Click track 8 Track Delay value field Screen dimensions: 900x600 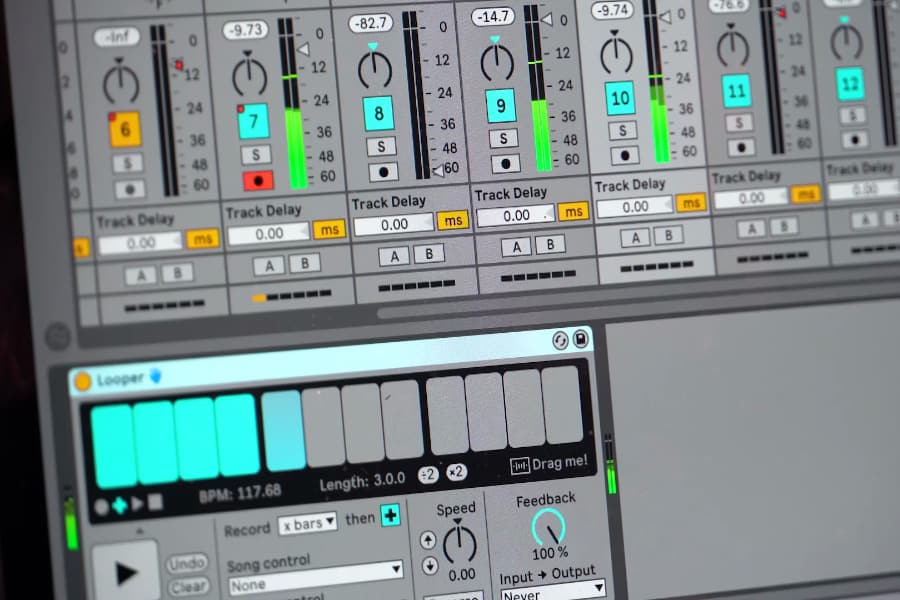(x=394, y=224)
